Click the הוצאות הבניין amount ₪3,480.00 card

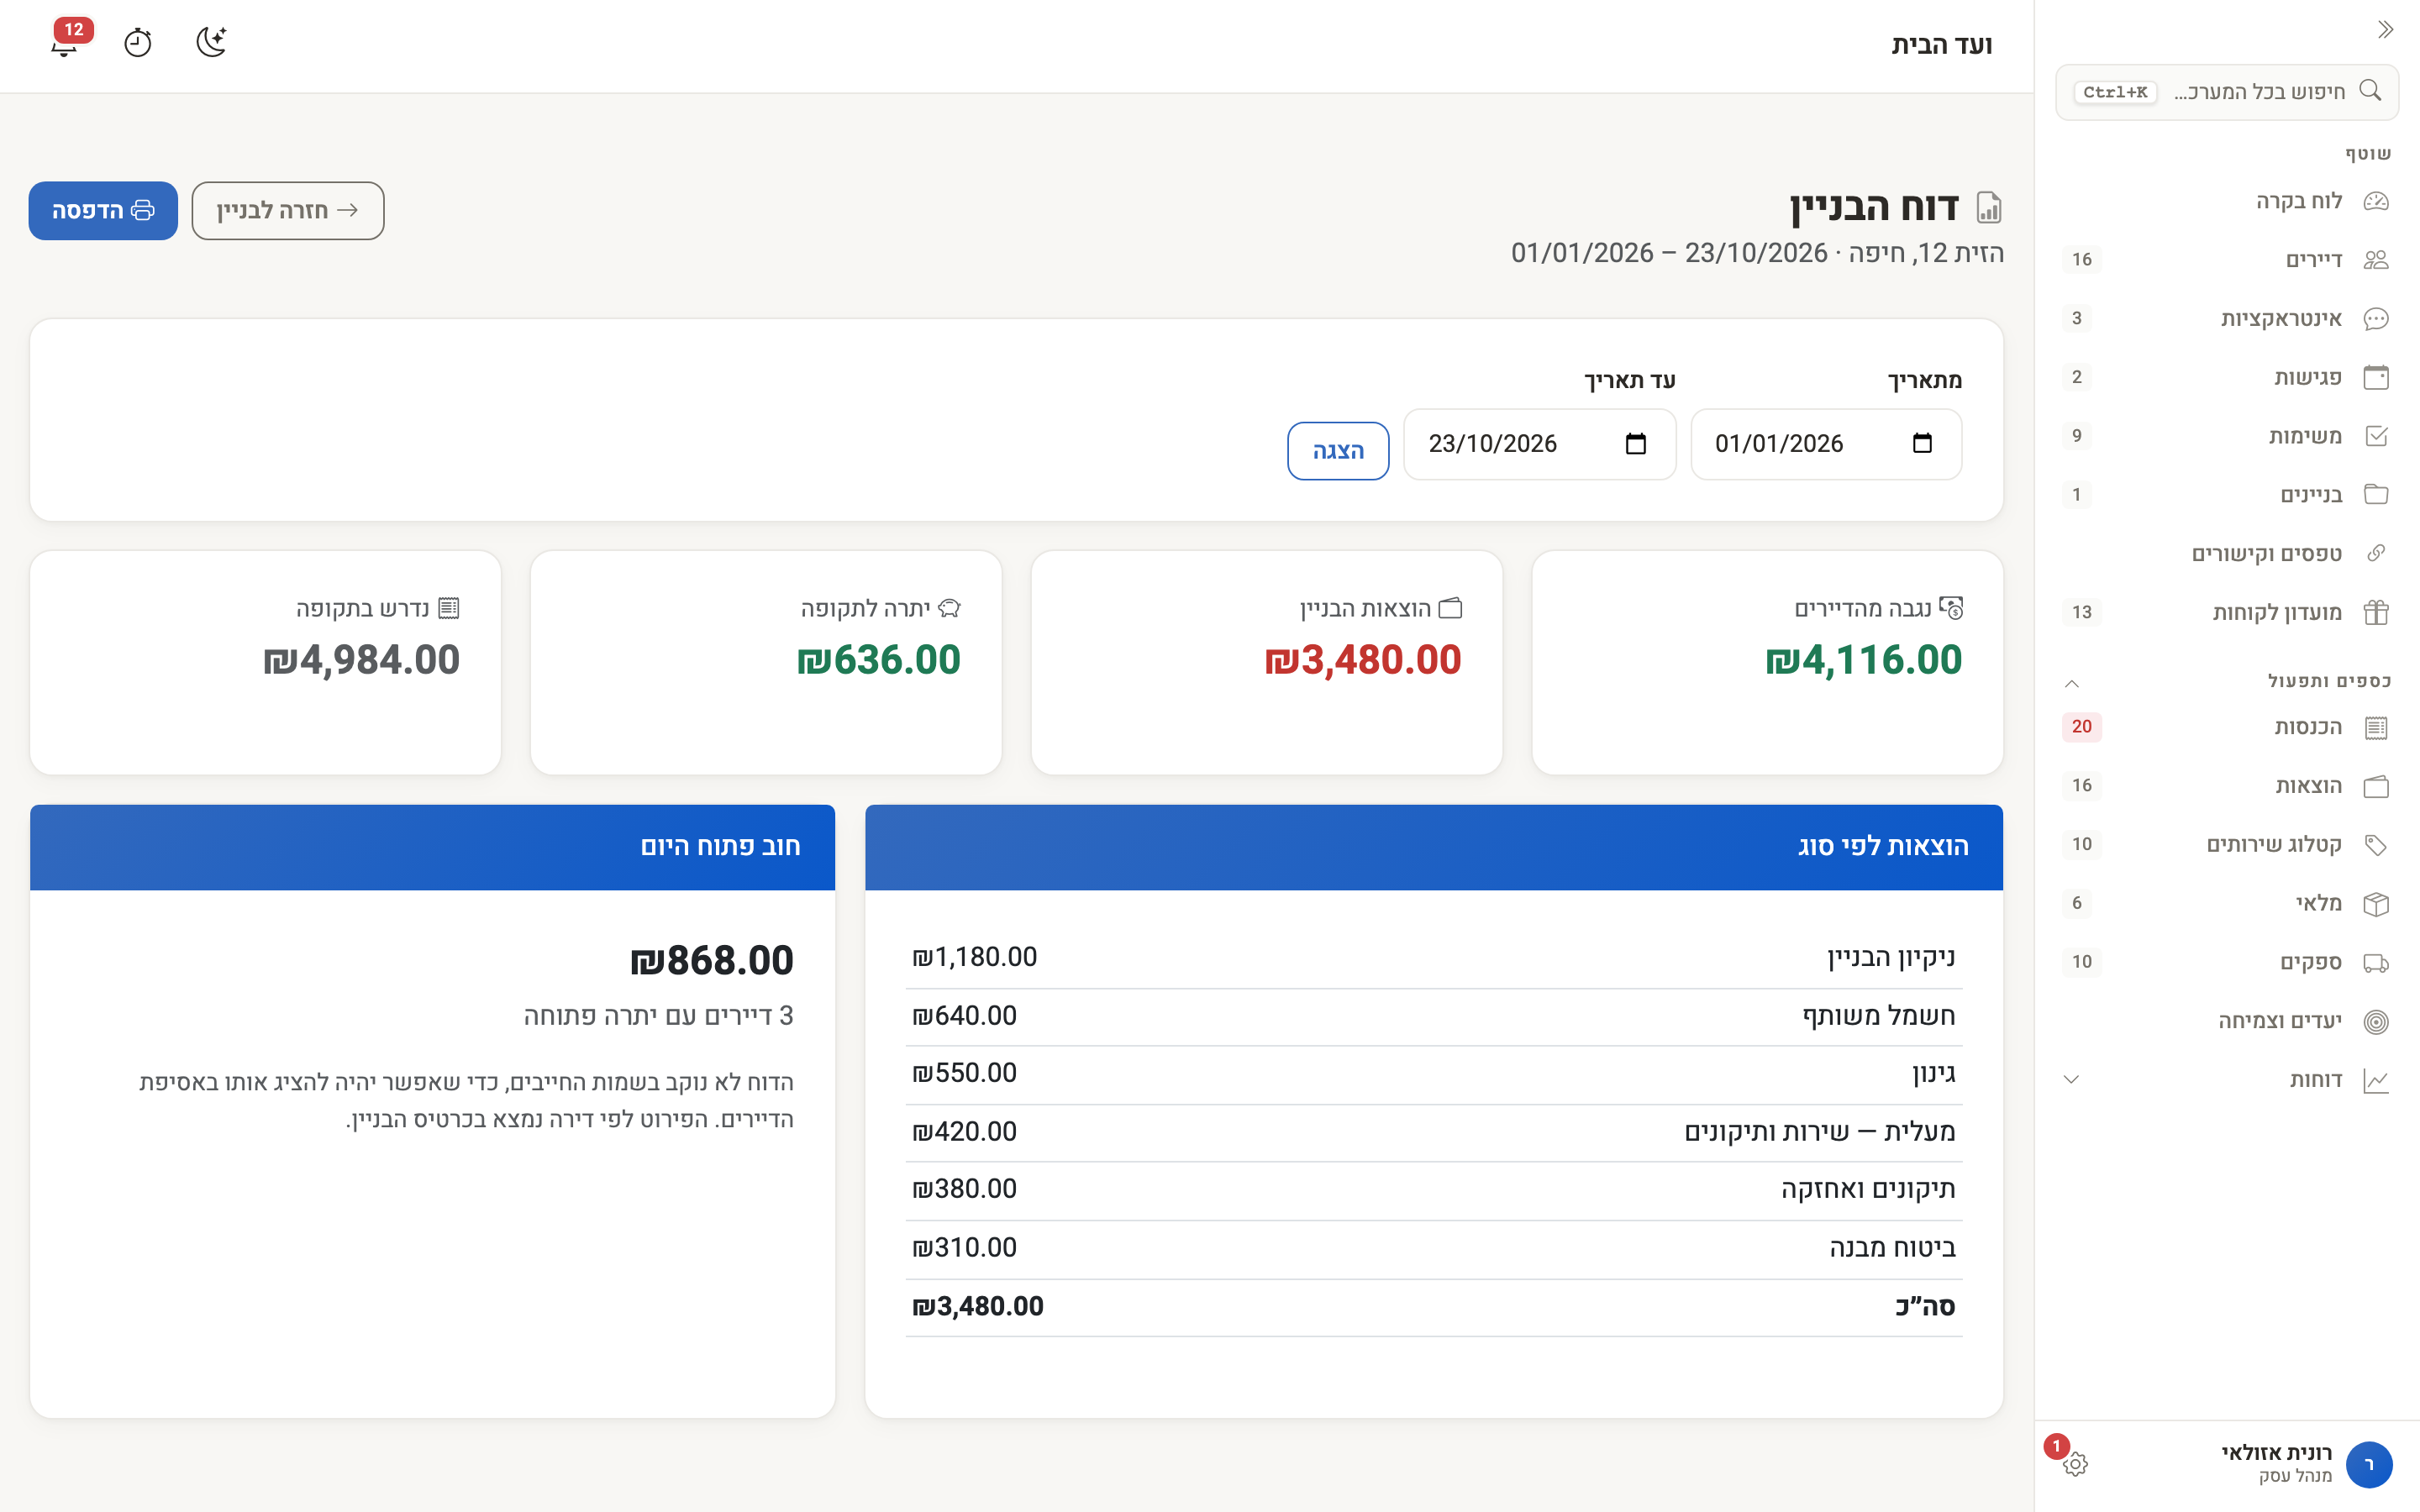click(1363, 660)
